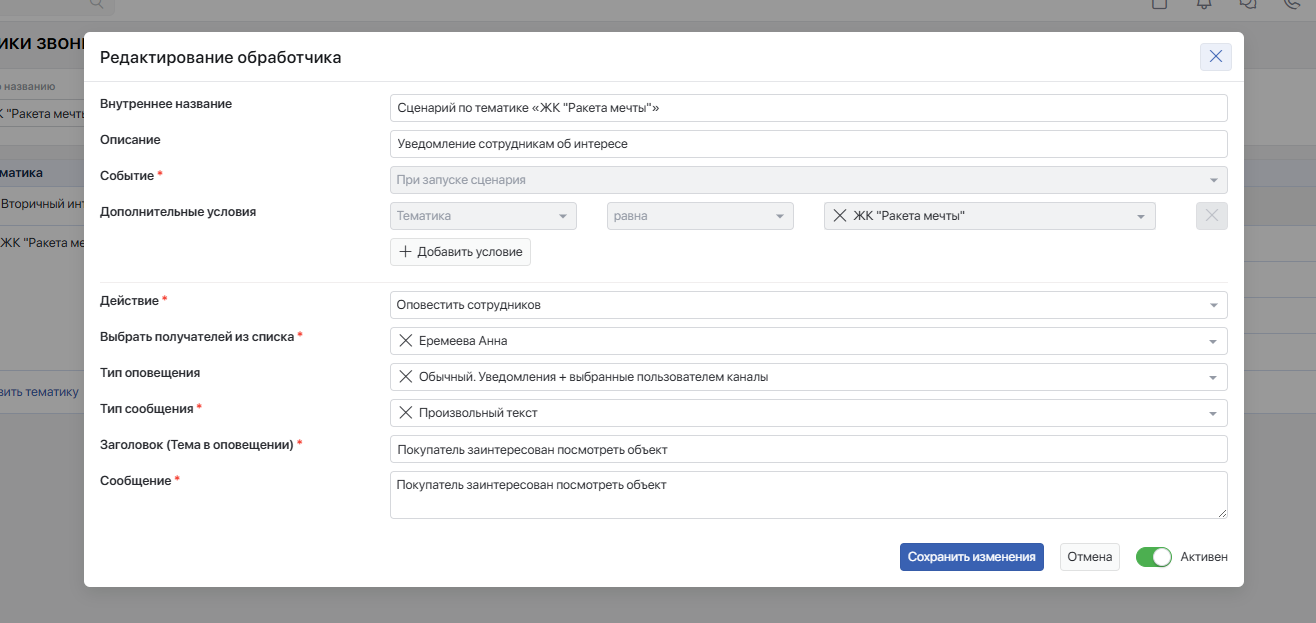
Task: Close the handler editing dialog
Action: pyautogui.click(x=1215, y=57)
